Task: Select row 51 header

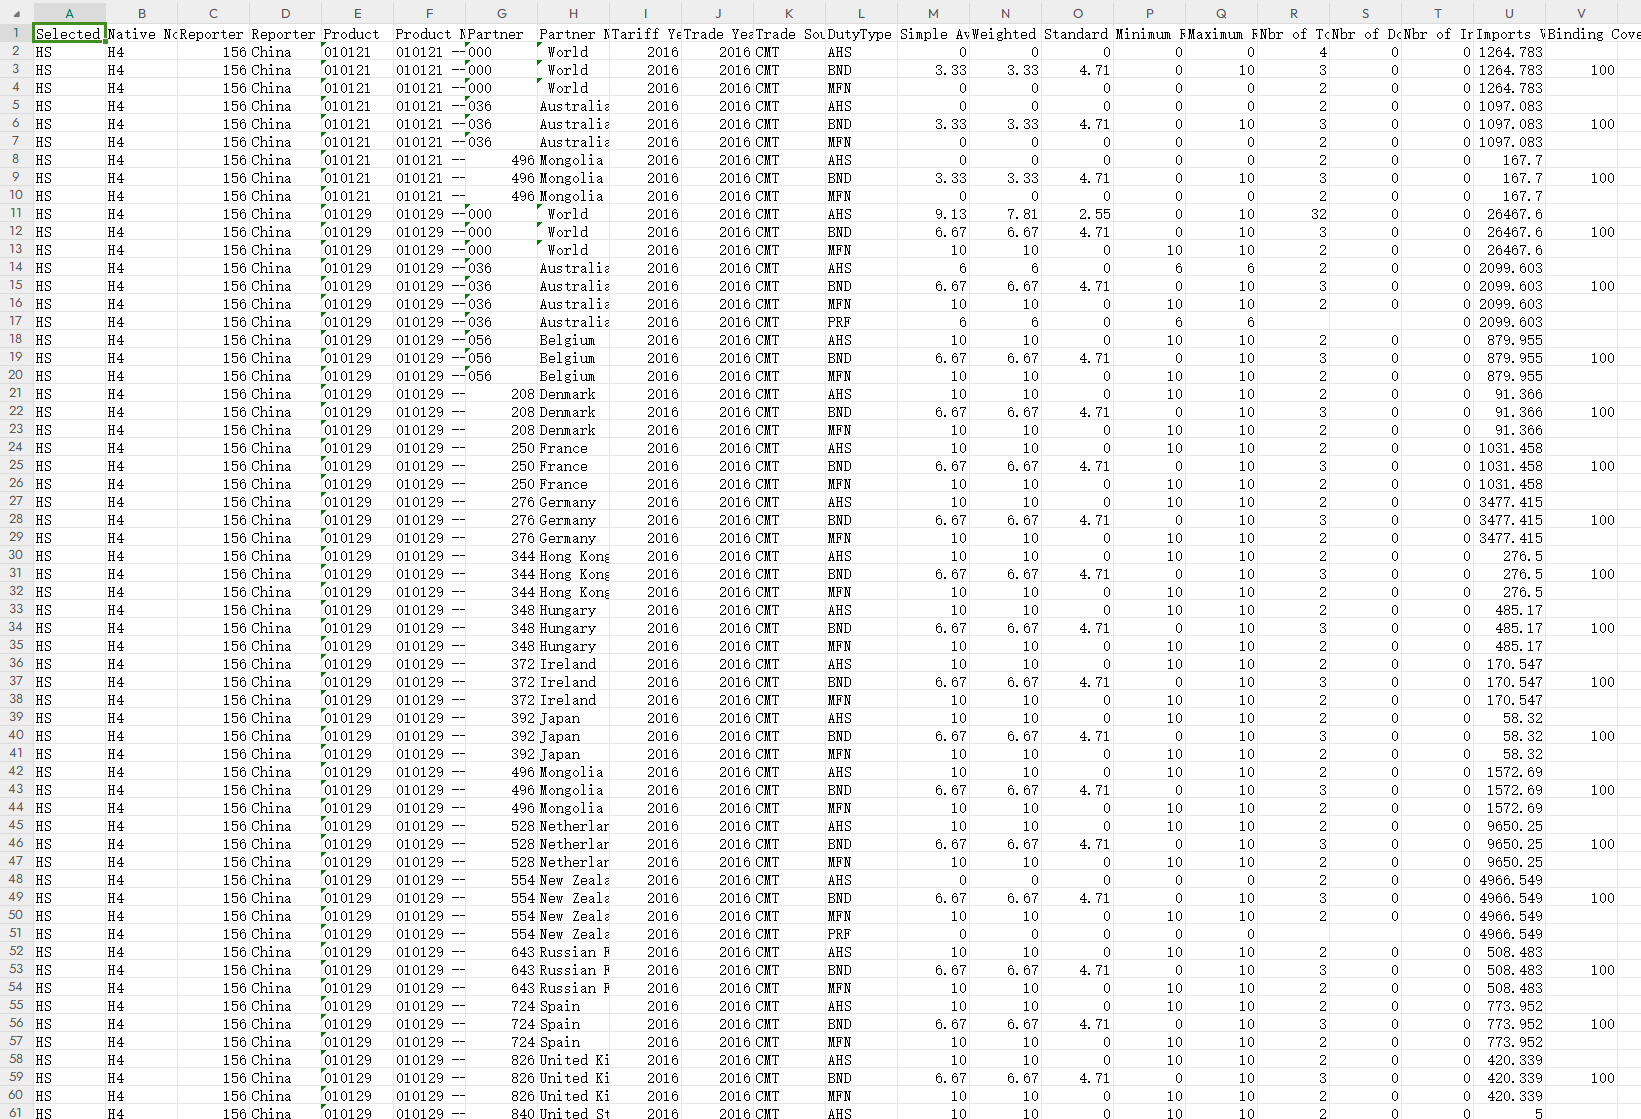Action: point(15,933)
